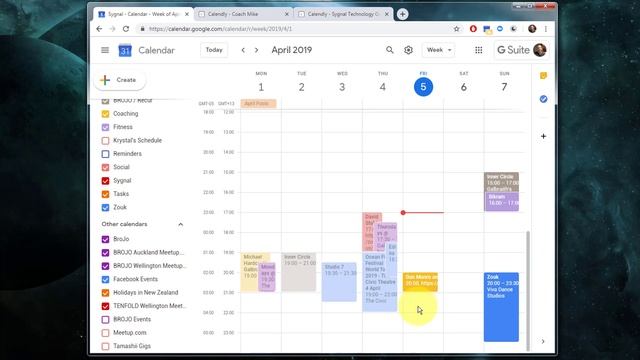Open the Bikram event on Sunday

pyautogui.click(x=501, y=202)
